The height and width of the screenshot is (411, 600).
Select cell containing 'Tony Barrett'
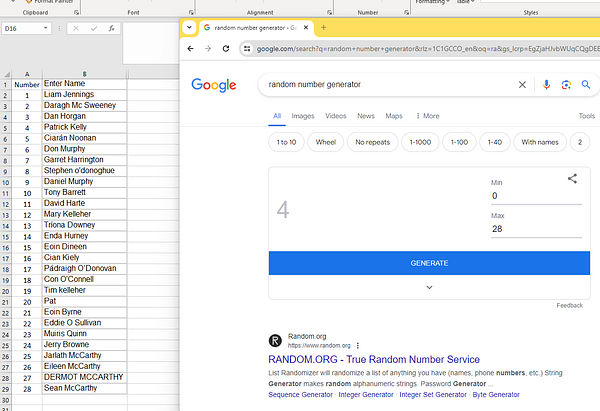85,192
